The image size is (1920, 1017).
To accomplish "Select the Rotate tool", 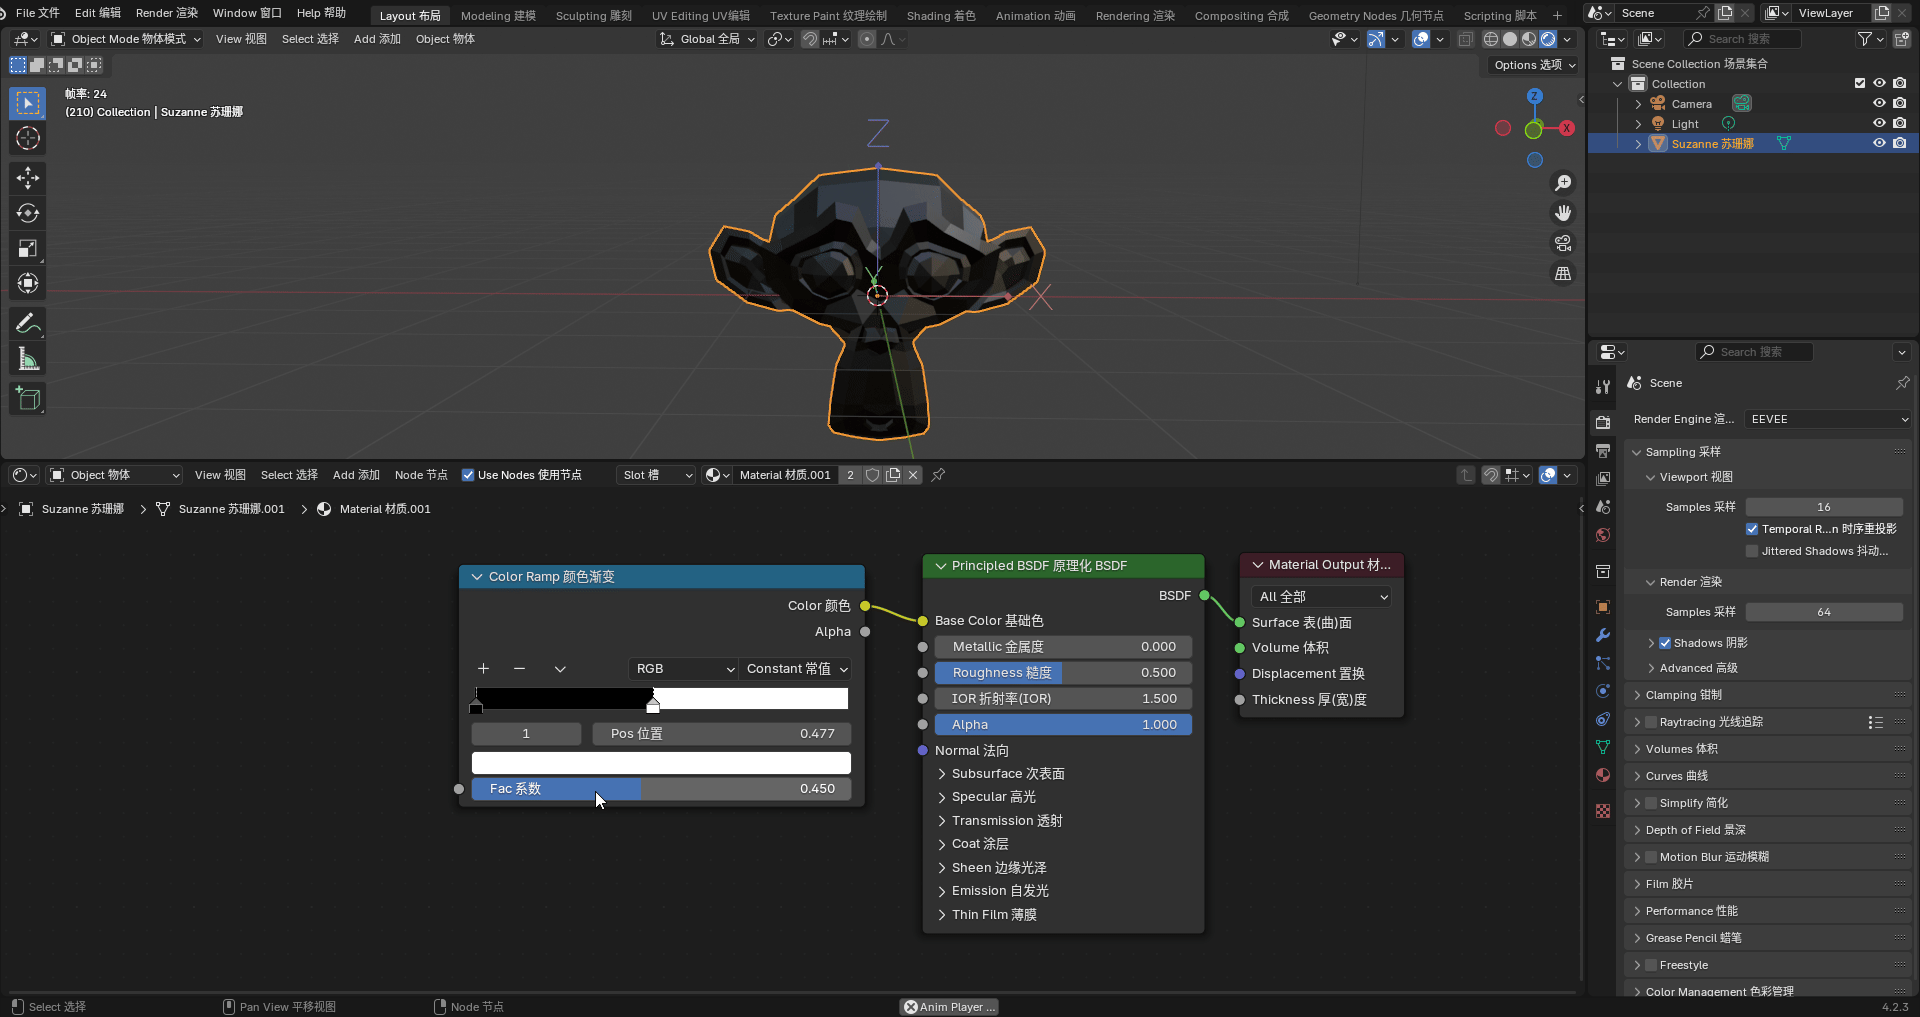I will pyautogui.click(x=27, y=213).
